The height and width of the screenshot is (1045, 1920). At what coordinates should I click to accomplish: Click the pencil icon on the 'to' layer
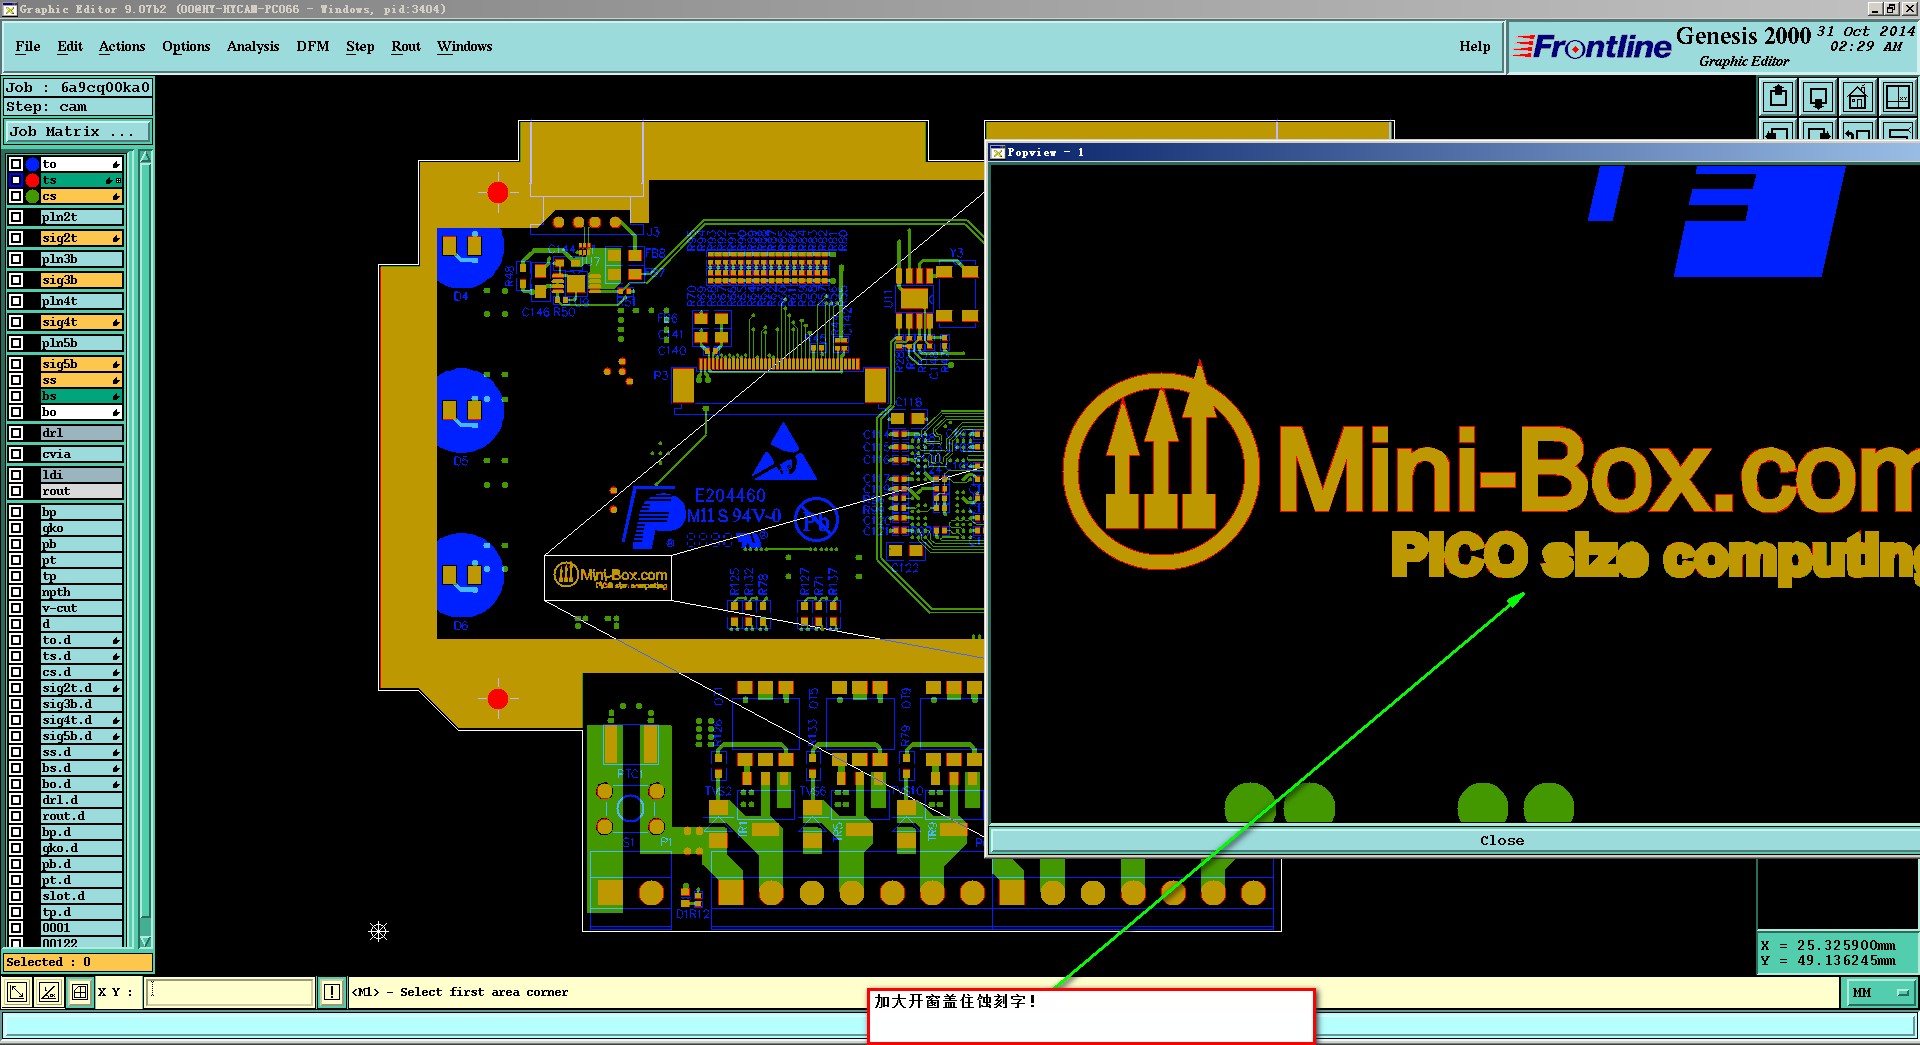pyautogui.click(x=116, y=164)
